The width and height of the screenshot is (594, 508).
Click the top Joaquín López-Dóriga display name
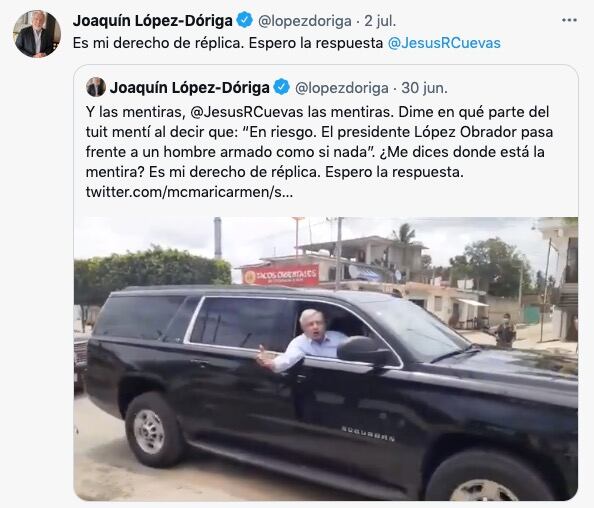click(x=153, y=20)
